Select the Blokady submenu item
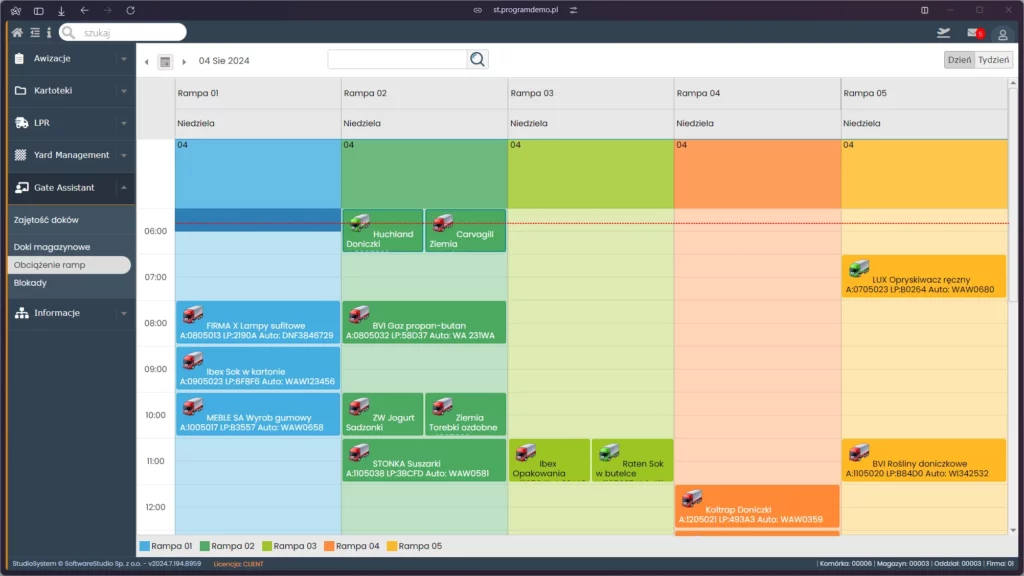Viewport: 1024px width, 576px height. tap(30, 283)
